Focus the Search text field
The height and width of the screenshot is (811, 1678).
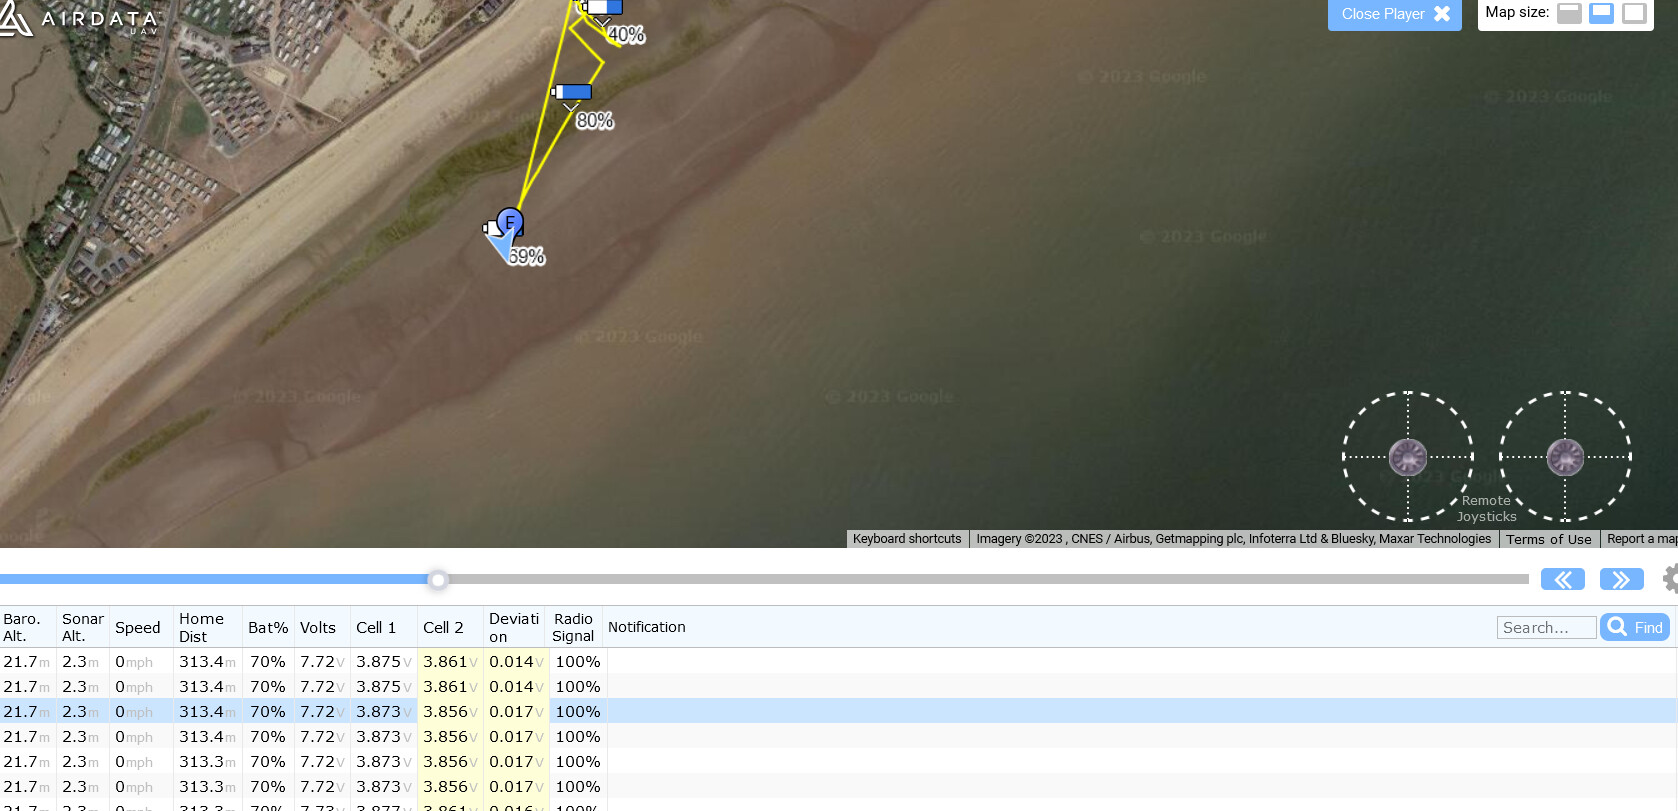point(1546,627)
